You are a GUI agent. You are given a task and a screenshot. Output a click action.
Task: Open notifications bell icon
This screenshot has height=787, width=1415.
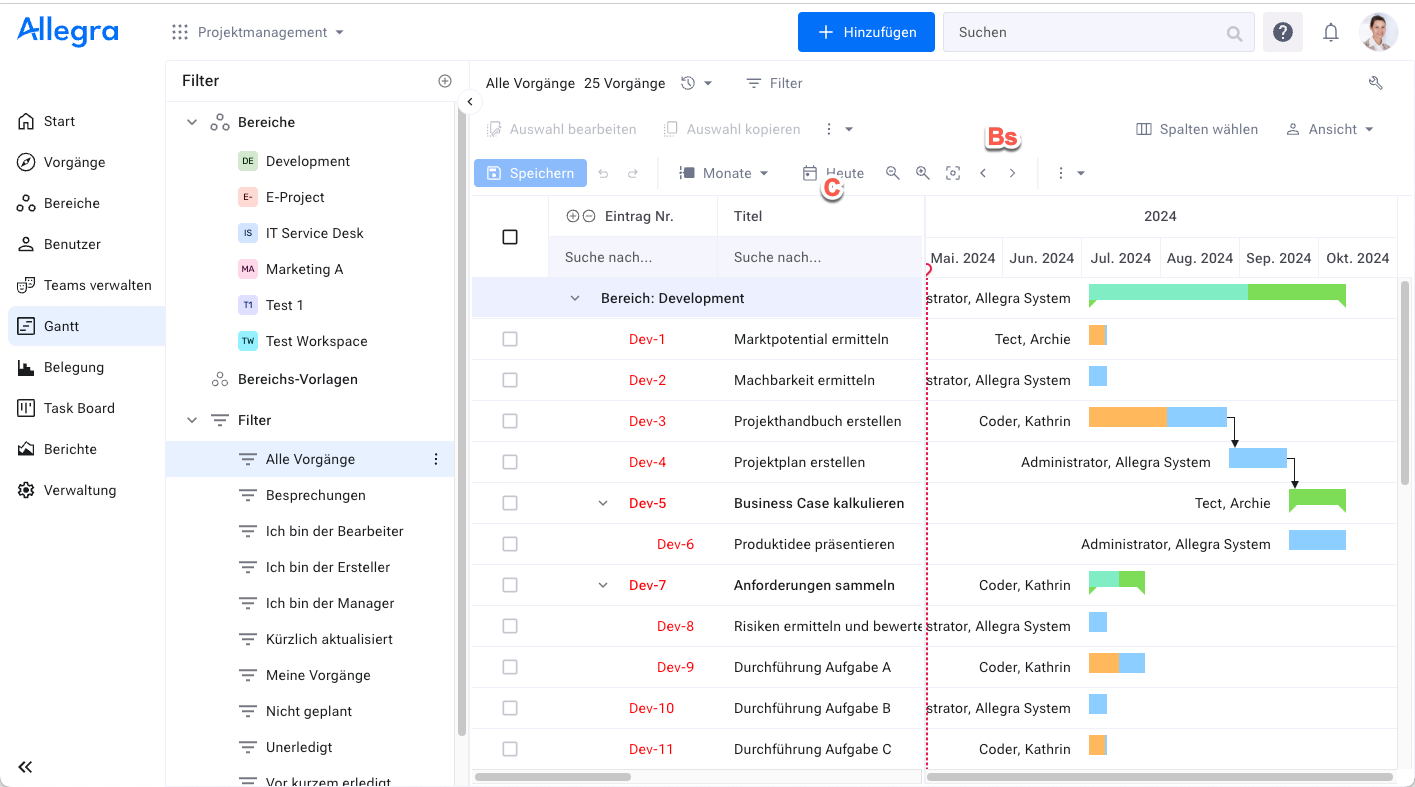pos(1330,32)
